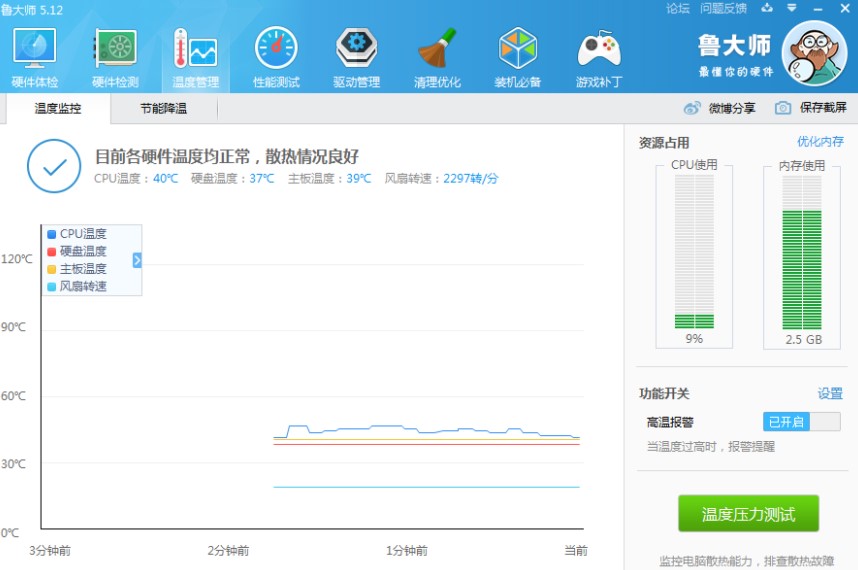
Task: Select the 装机必备 software box icon
Action: coord(517,50)
